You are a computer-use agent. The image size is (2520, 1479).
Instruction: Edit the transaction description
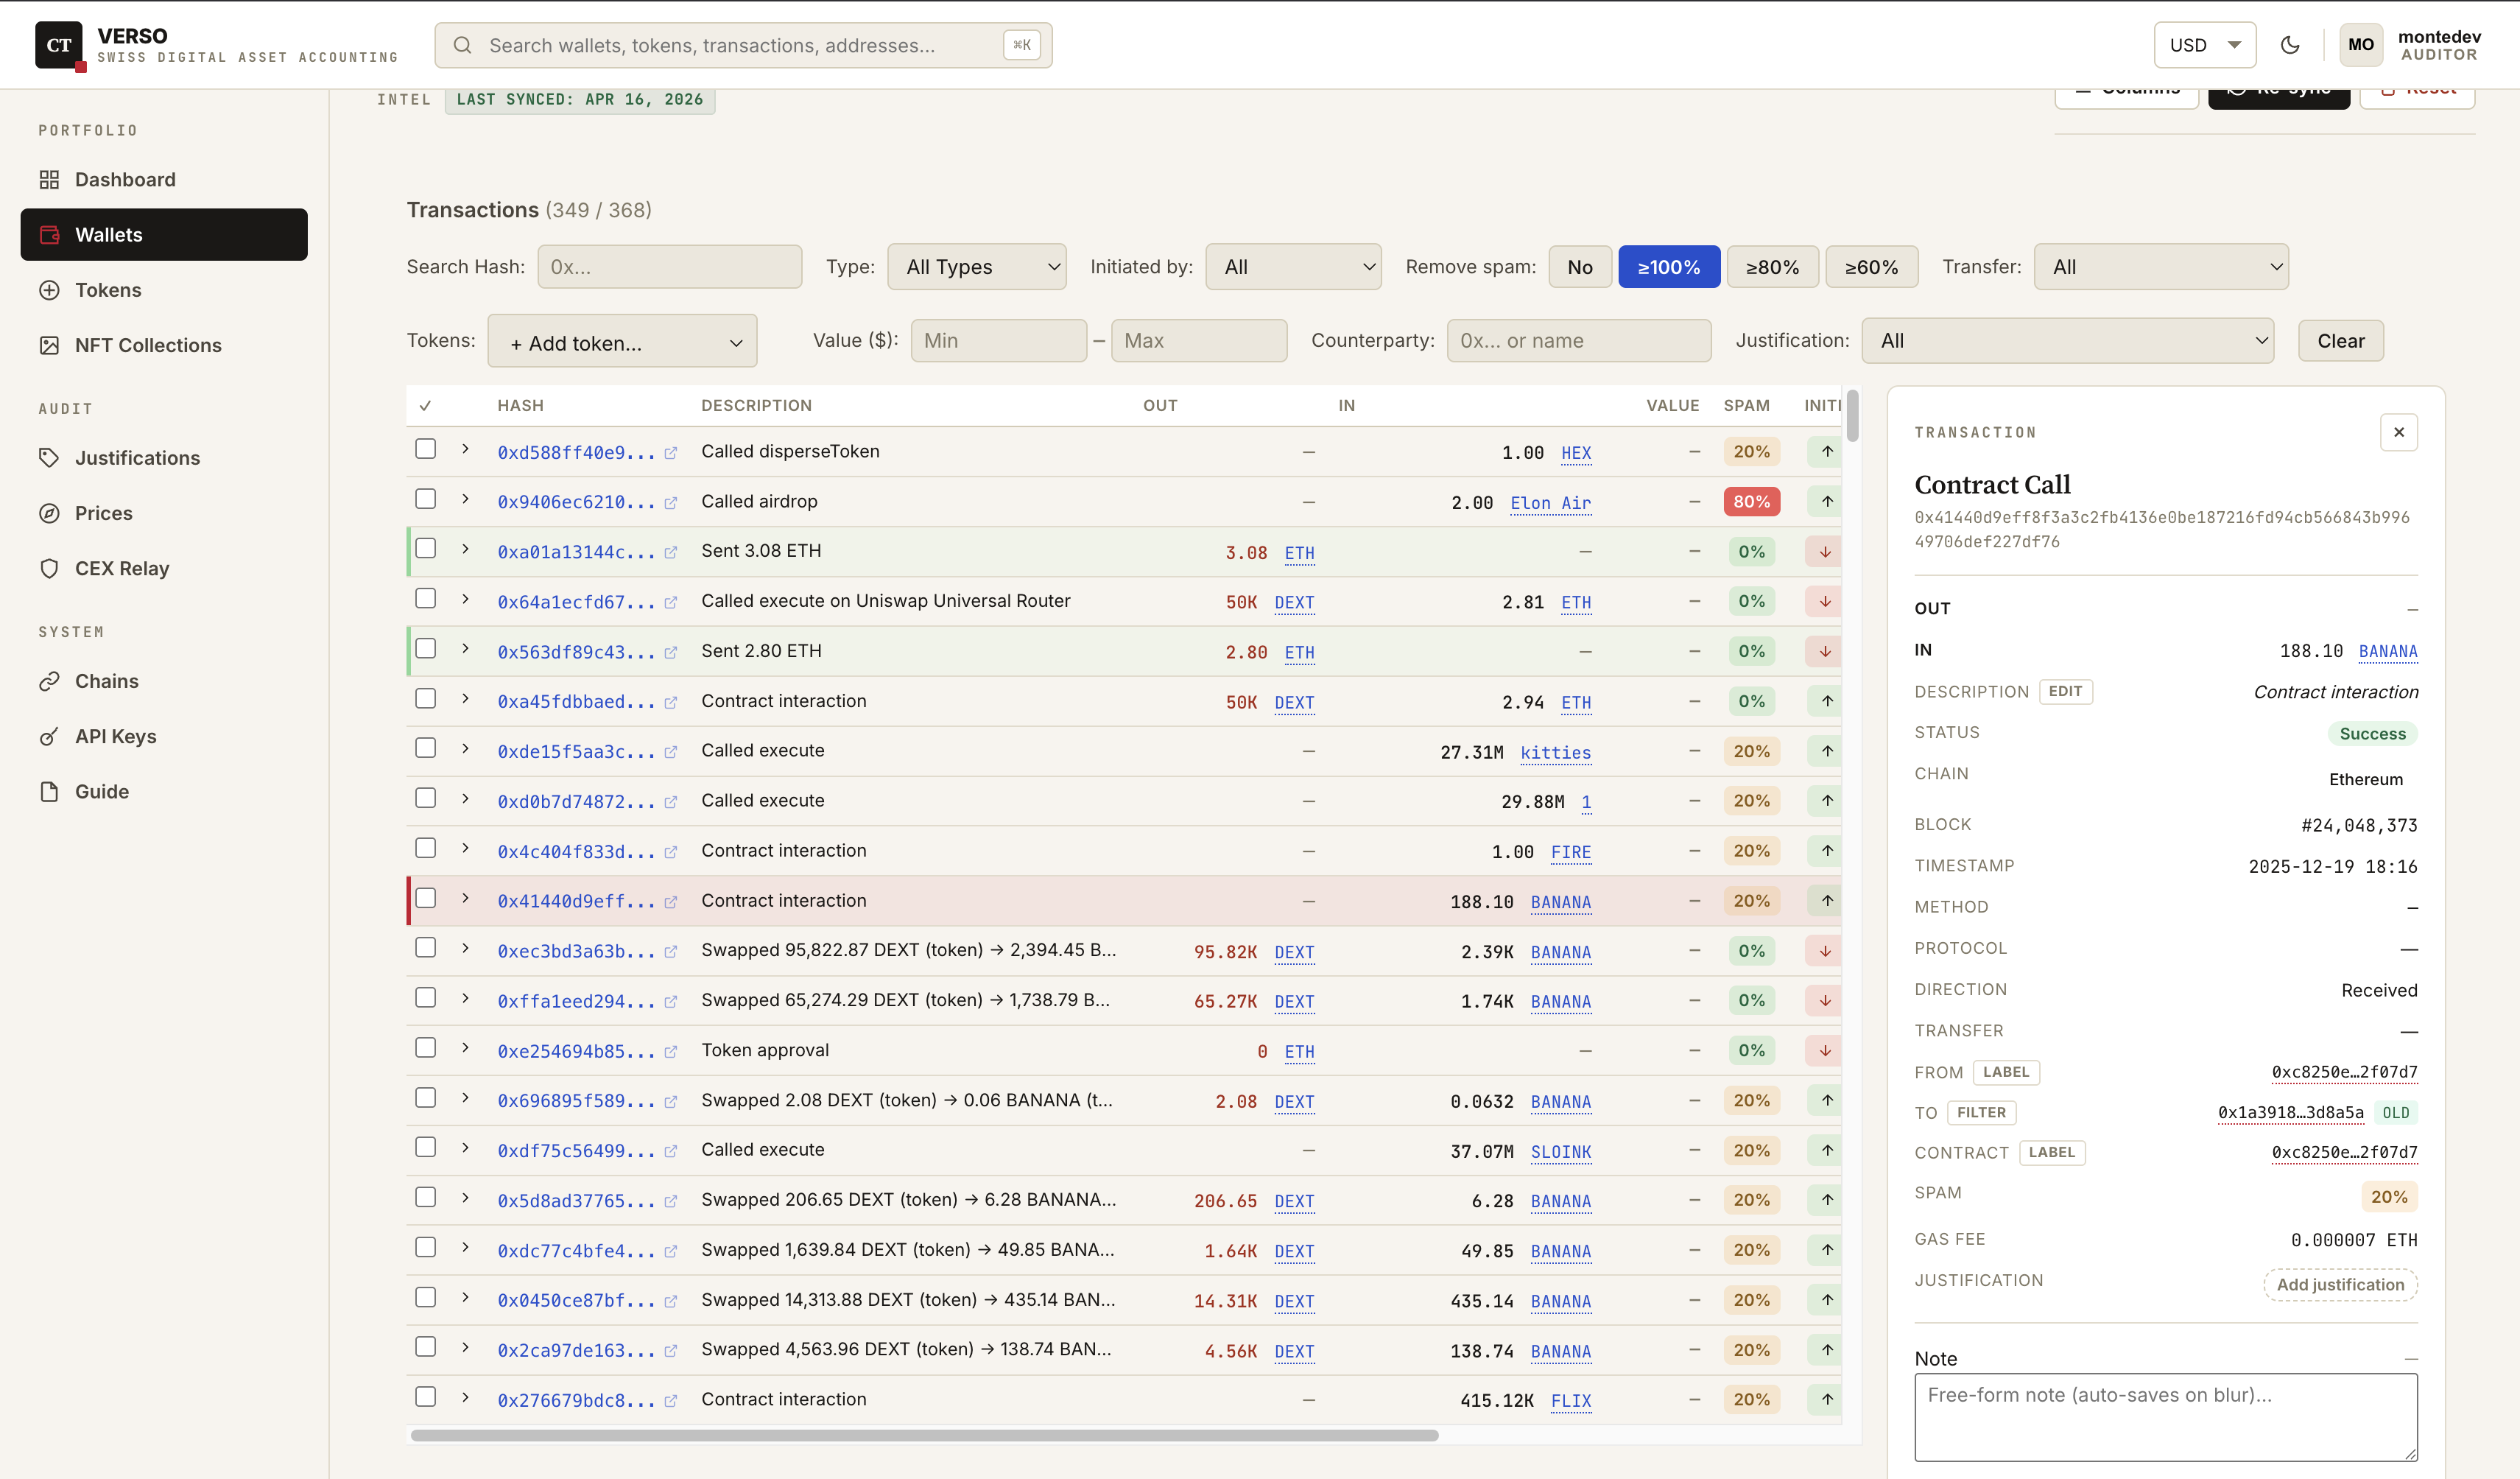click(x=2065, y=692)
